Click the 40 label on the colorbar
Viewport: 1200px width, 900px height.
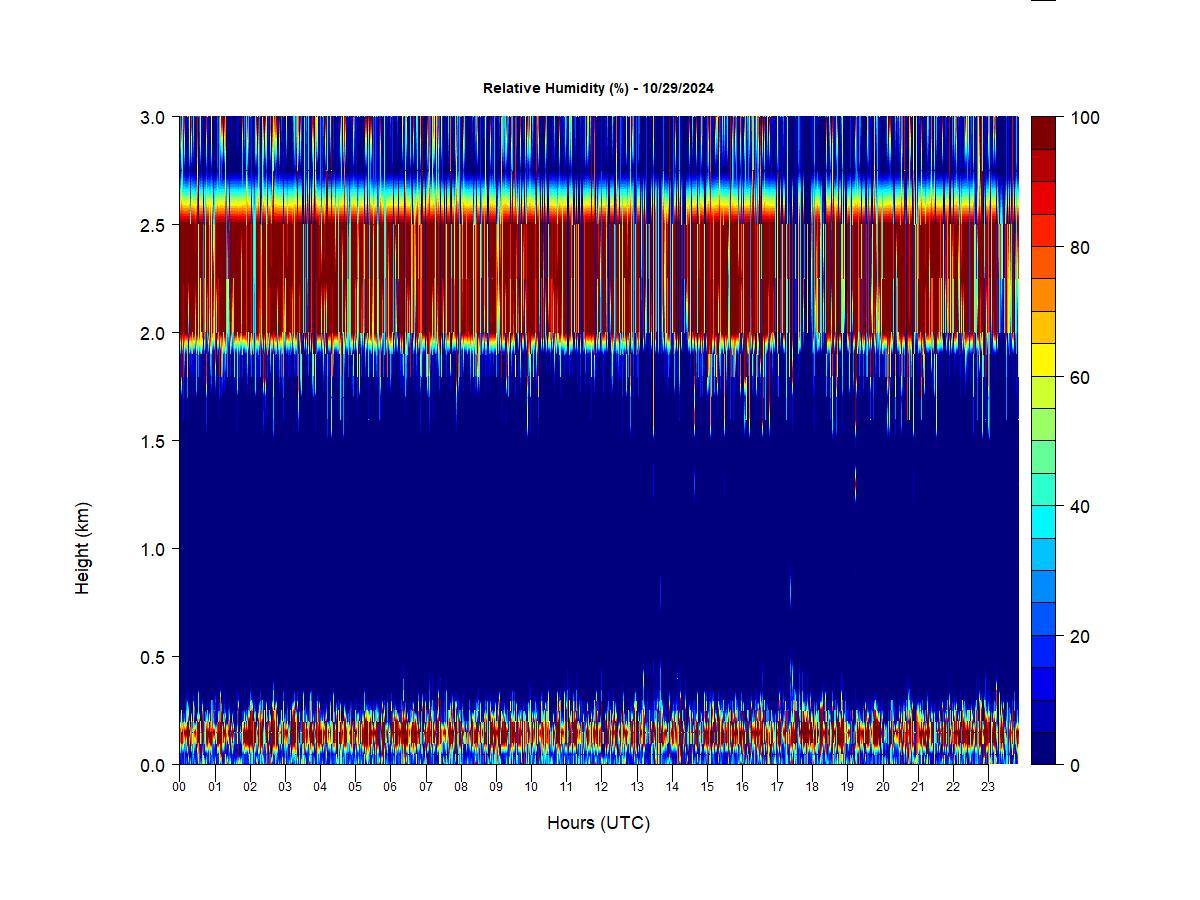click(x=1079, y=507)
